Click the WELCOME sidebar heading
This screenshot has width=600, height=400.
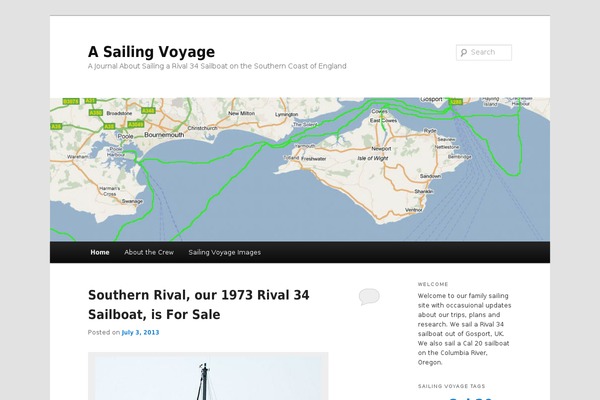click(433, 284)
